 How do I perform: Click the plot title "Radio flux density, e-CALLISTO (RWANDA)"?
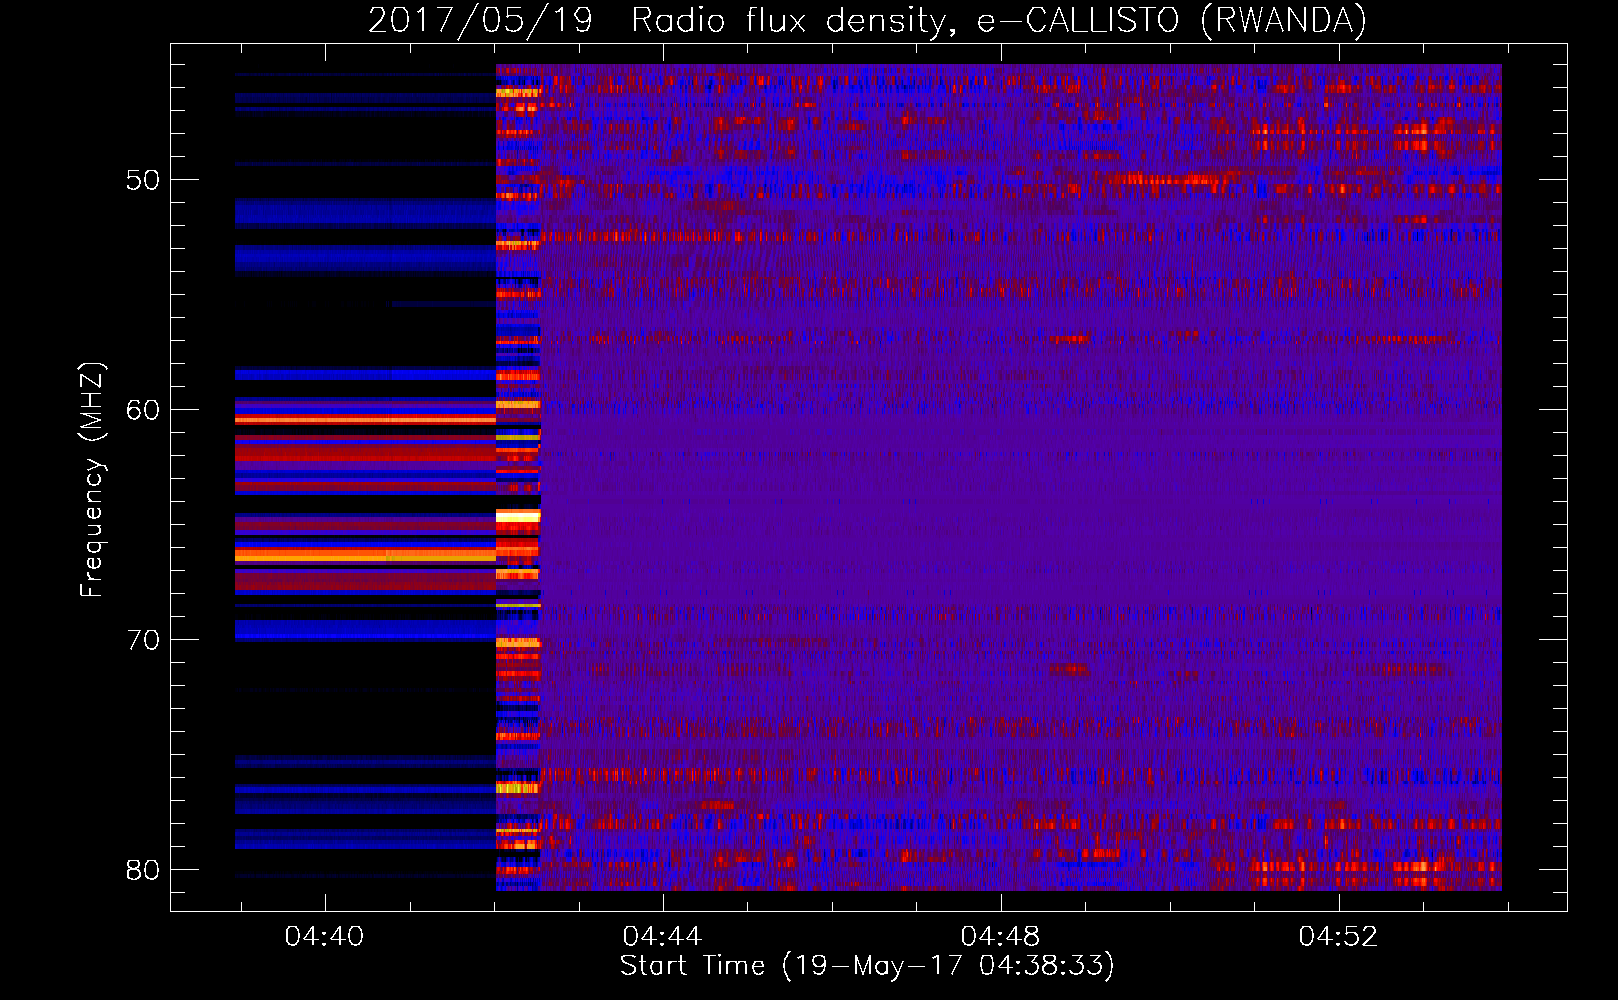tap(999, 21)
